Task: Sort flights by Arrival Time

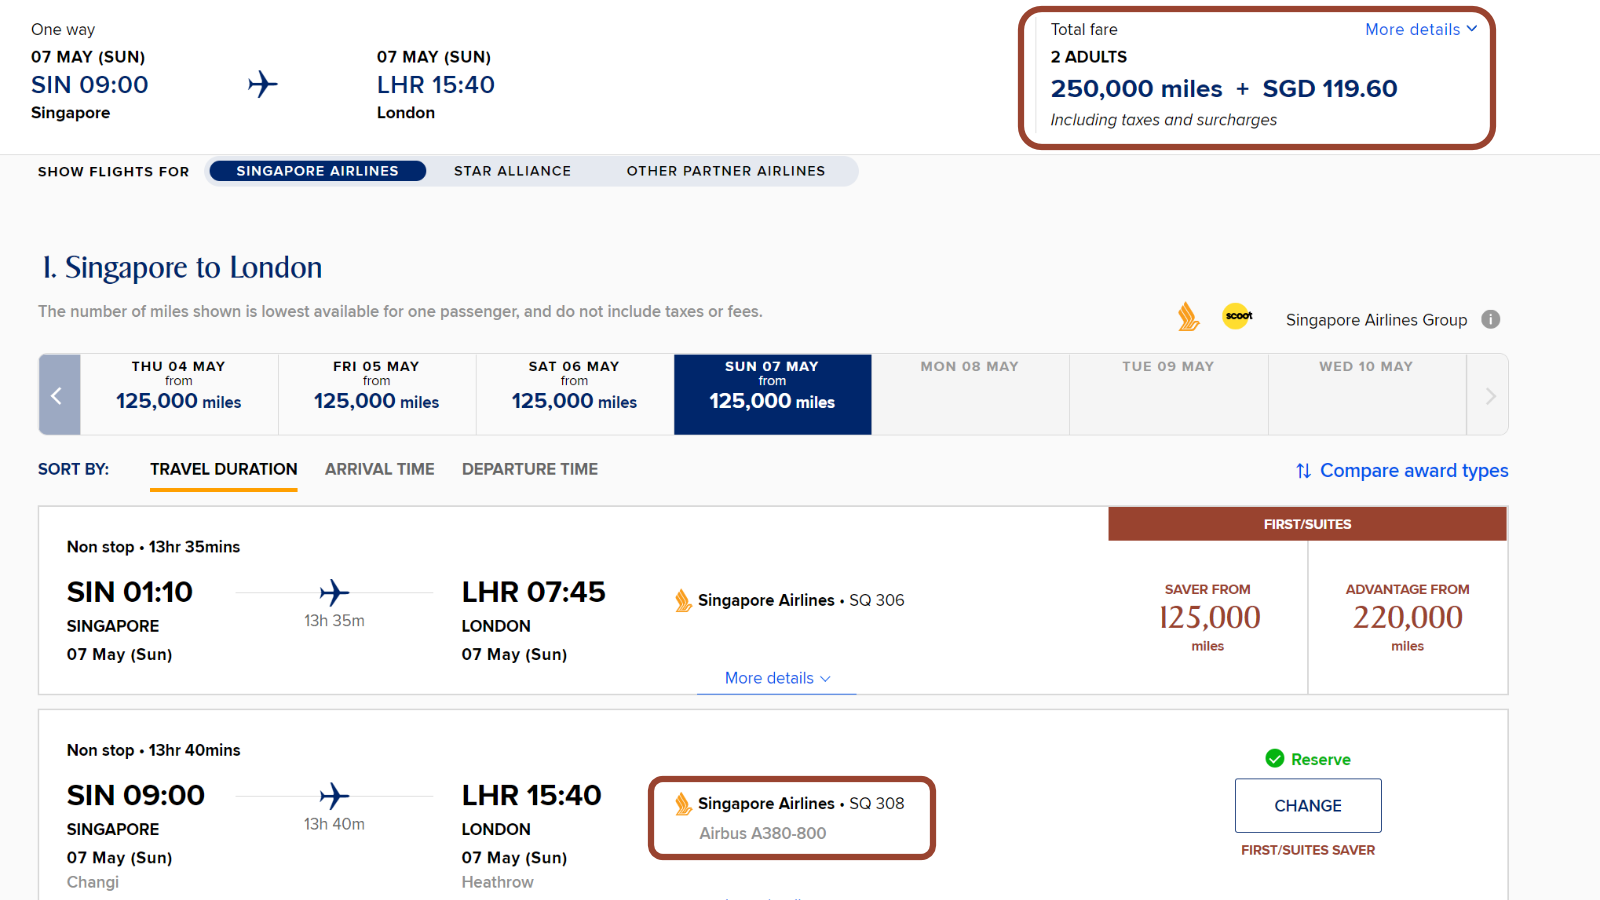Action: click(380, 469)
